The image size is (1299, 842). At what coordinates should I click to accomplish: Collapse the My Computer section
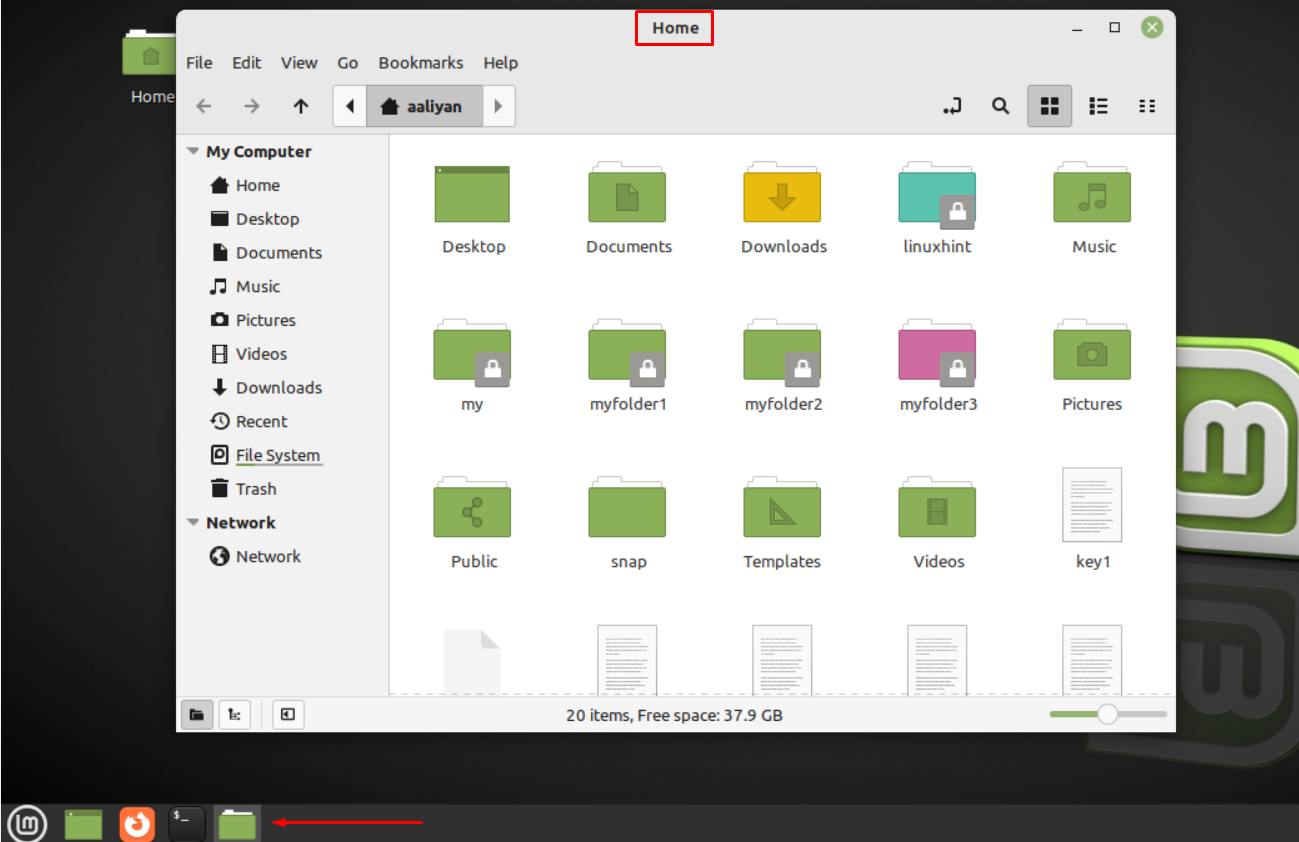point(193,152)
